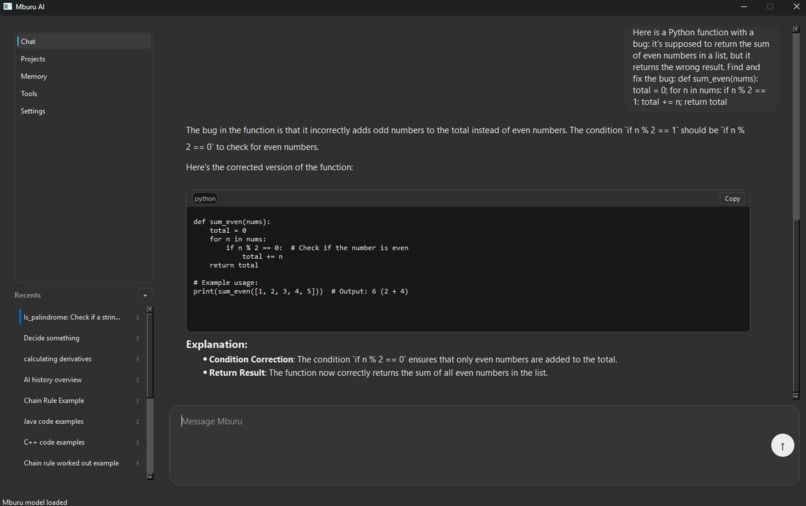Copy the python code block
Screen dimensions: 806x506
pos(732,198)
